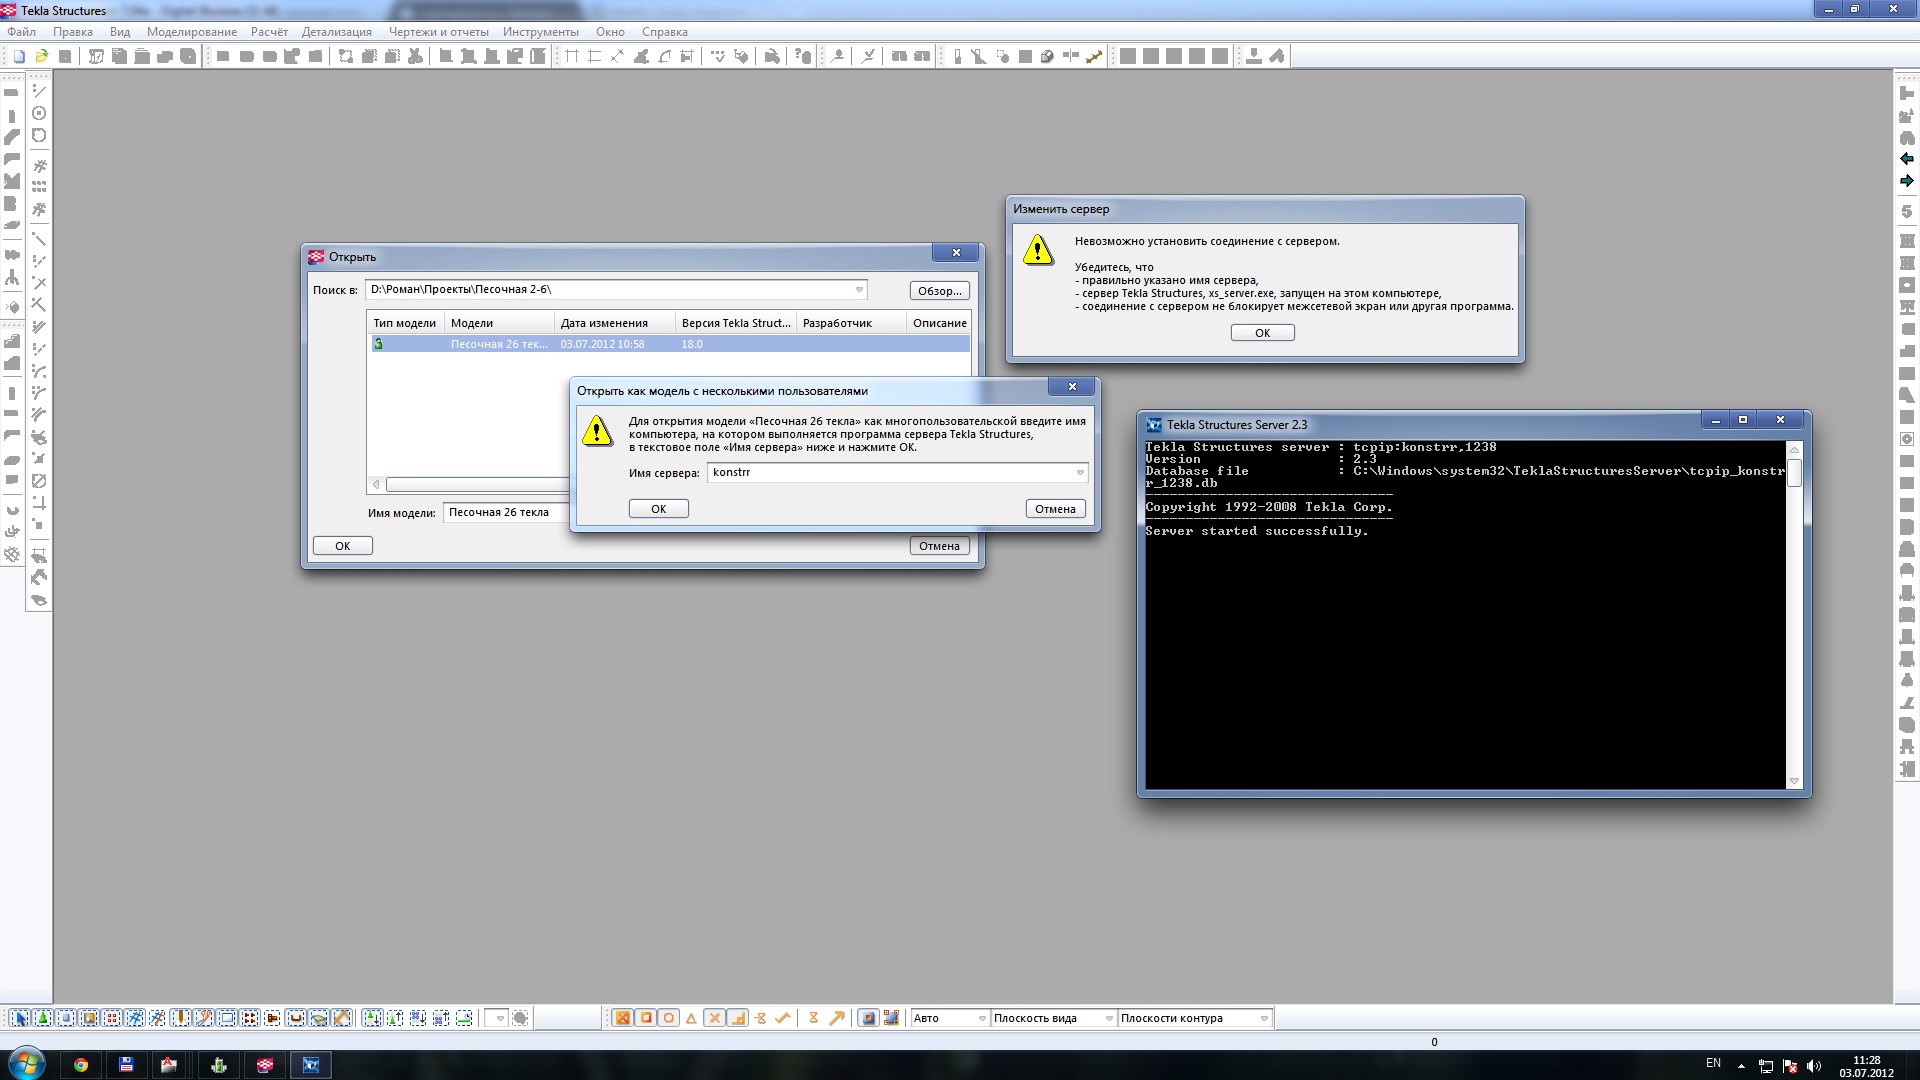The image size is (1920, 1080).
Task: Toggle the select all arrow switch
Action: pos(19,1018)
